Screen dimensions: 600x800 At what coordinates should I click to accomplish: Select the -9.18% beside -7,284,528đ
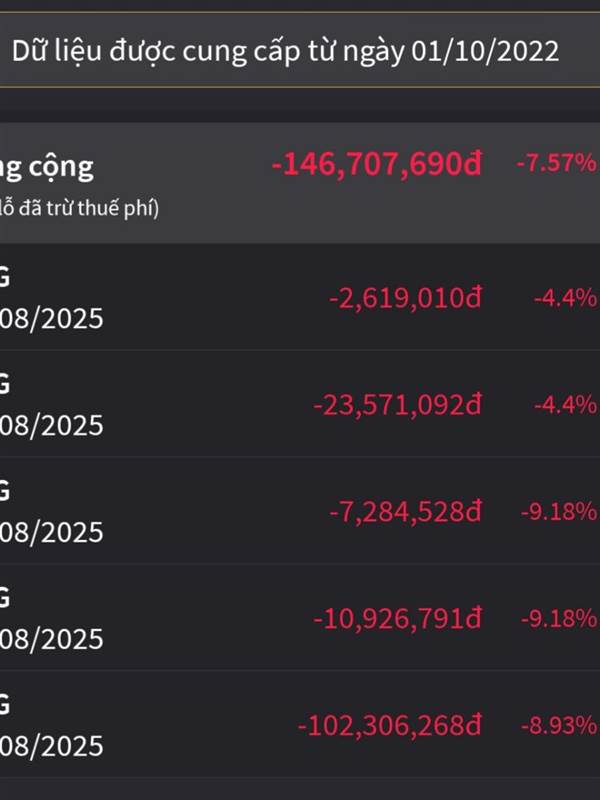[x=559, y=512]
